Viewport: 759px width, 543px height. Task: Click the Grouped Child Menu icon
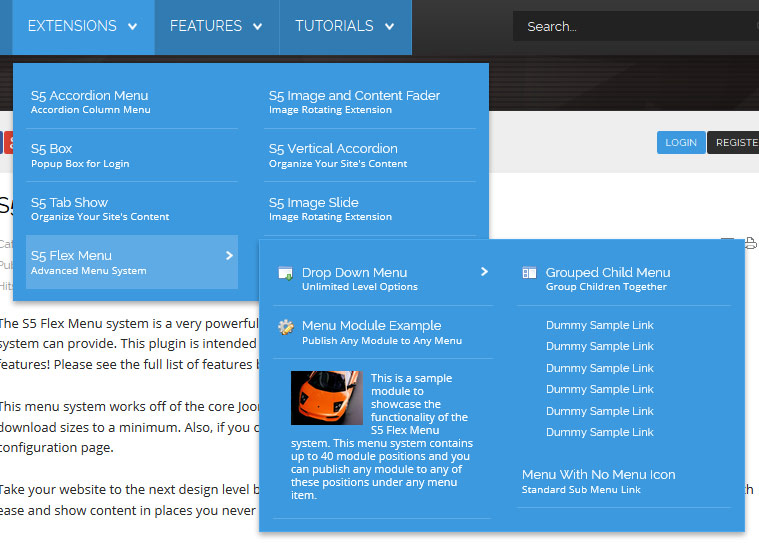point(529,273)
